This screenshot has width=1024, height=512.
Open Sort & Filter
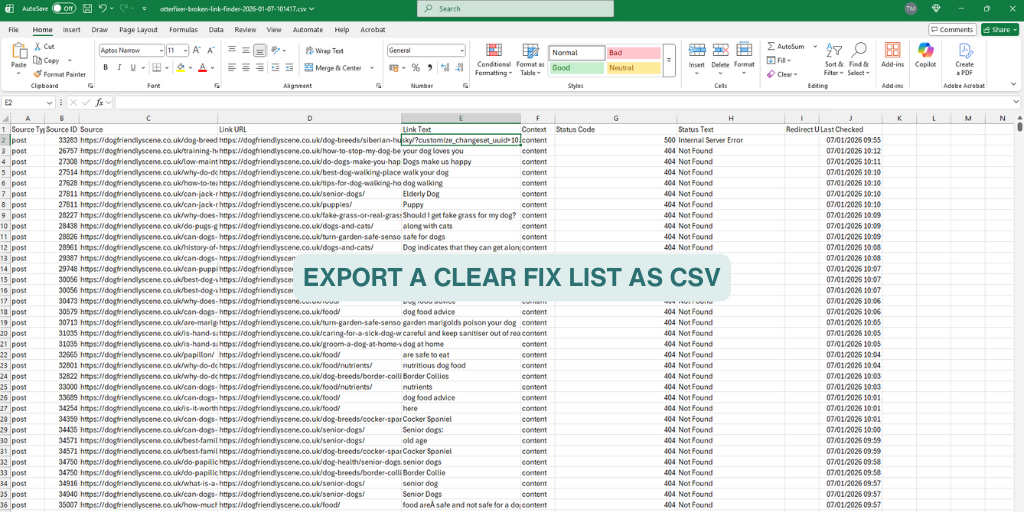click(x=834, y=60)
